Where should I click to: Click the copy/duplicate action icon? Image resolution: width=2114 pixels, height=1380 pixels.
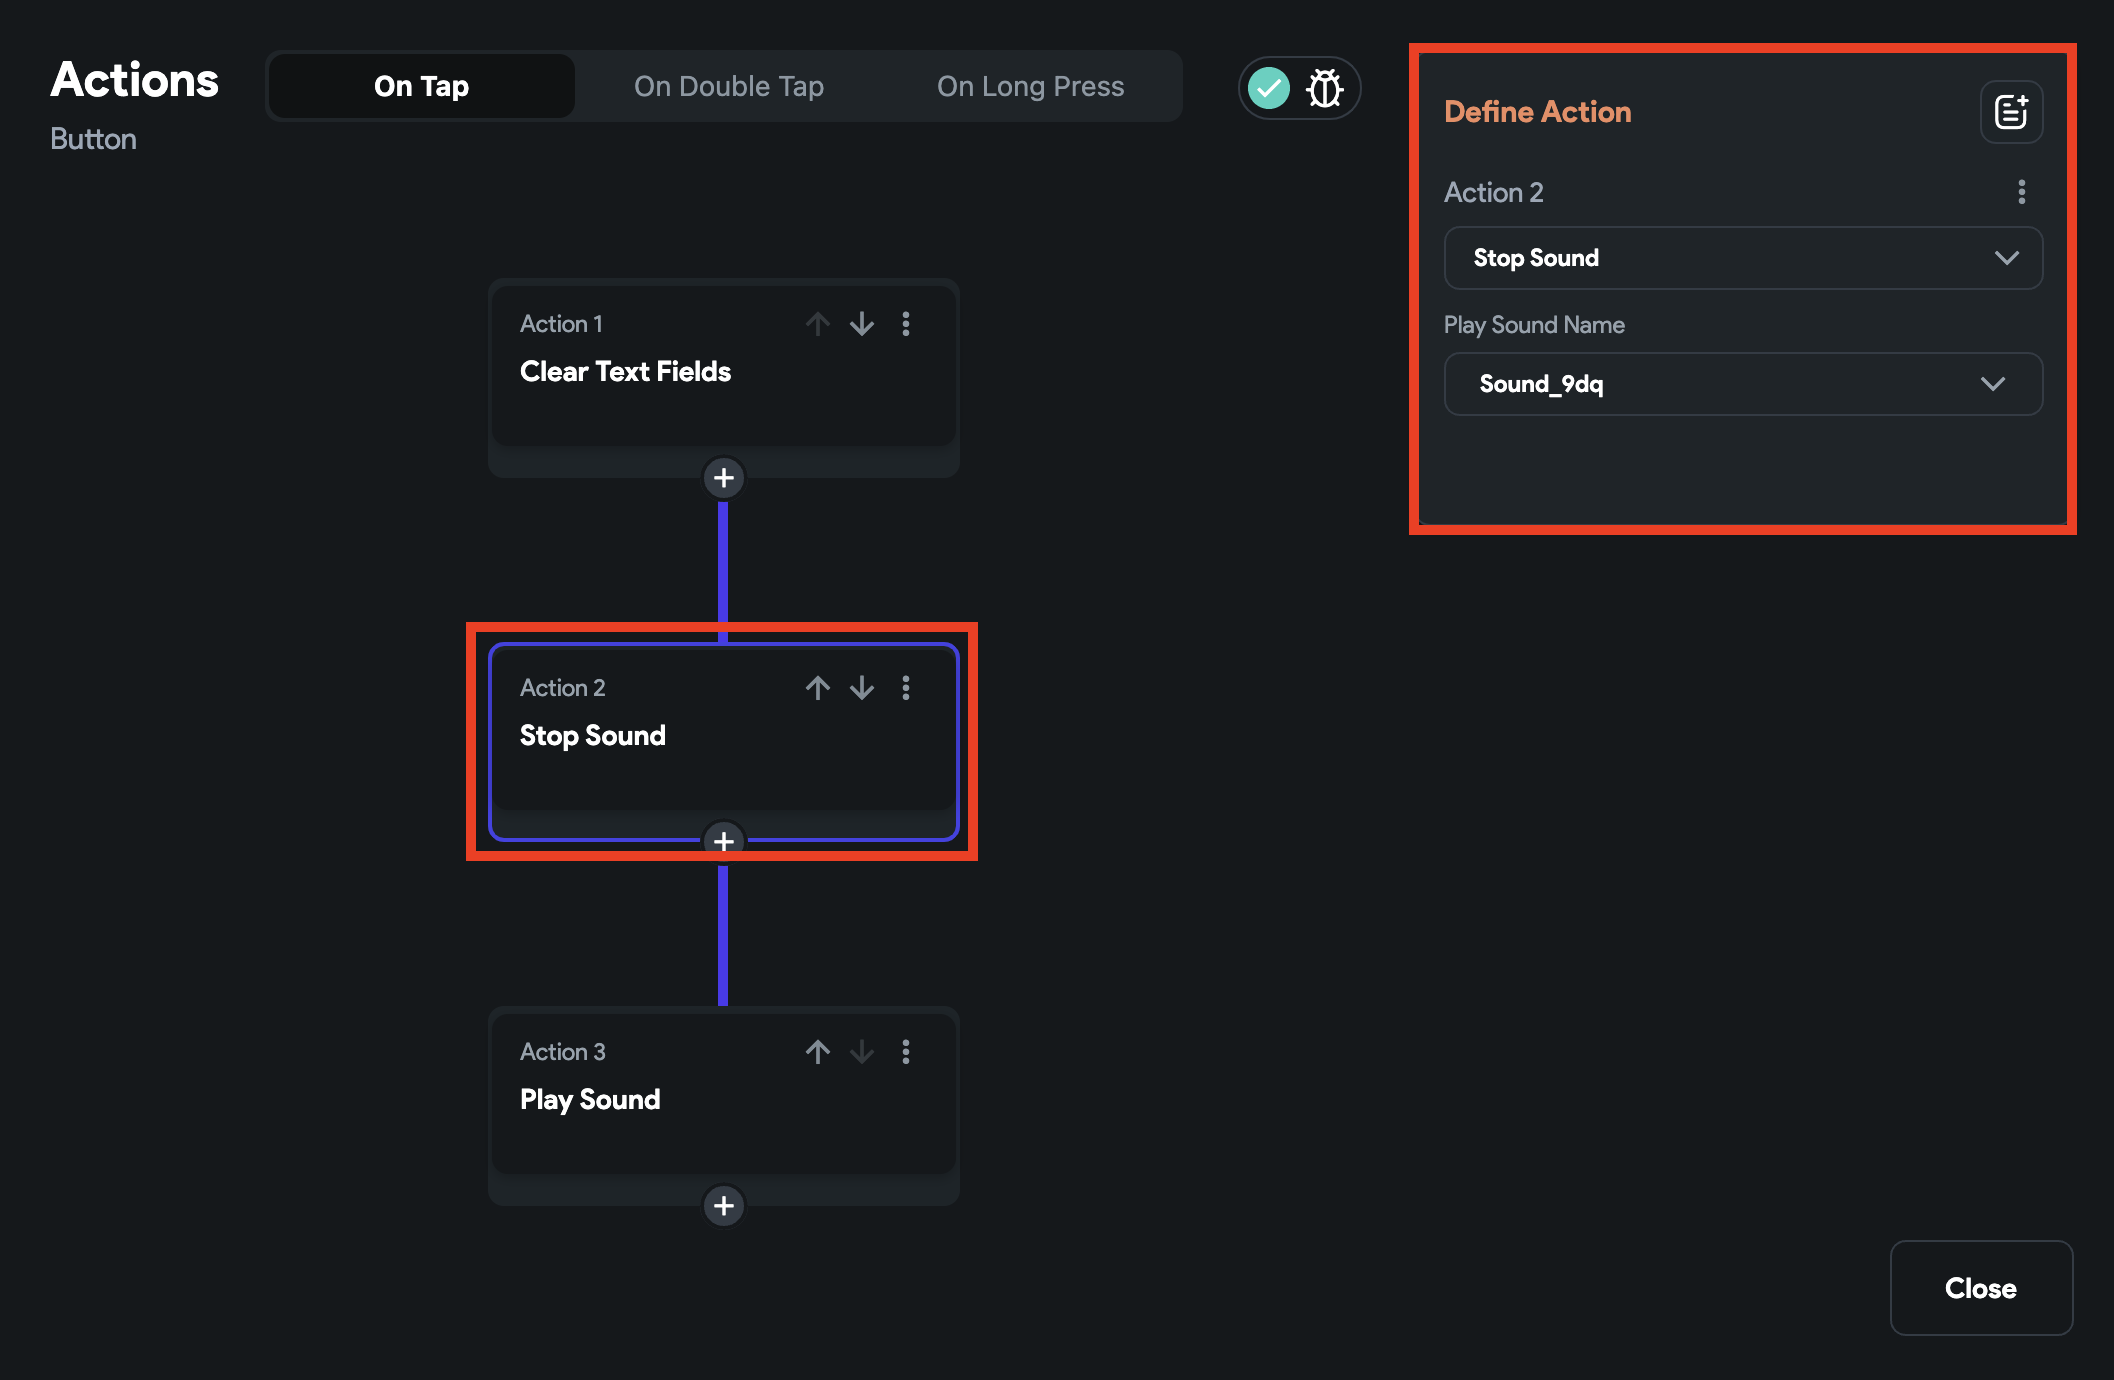[2009, 111]
